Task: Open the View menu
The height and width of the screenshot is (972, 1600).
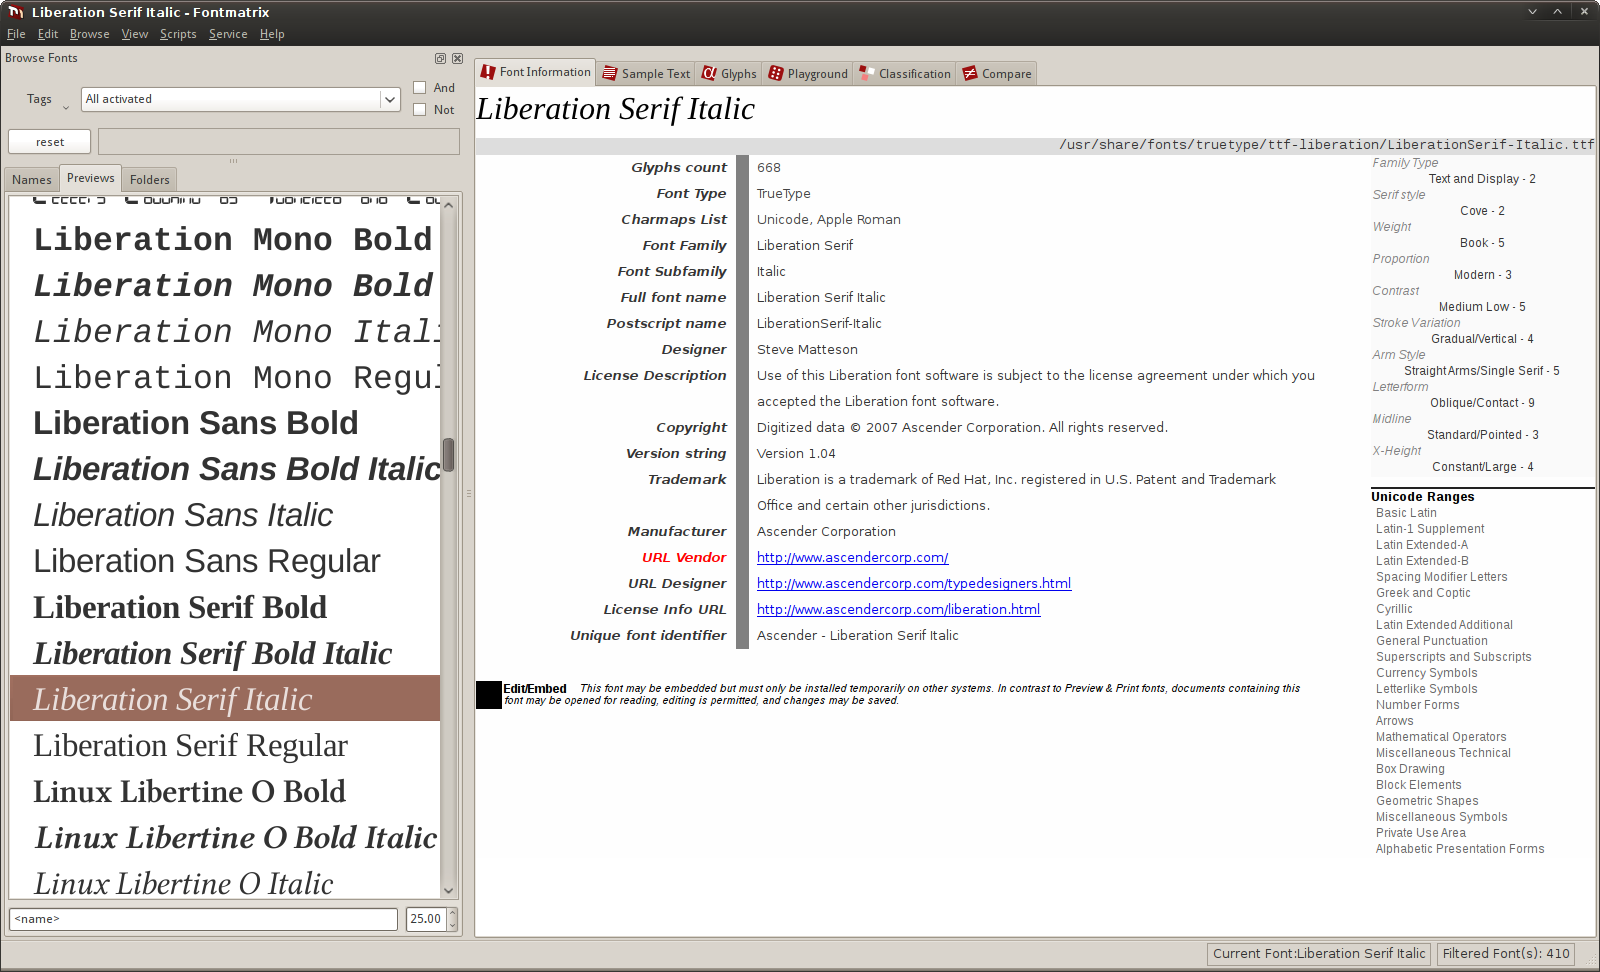Action: [x=135, y=34]
